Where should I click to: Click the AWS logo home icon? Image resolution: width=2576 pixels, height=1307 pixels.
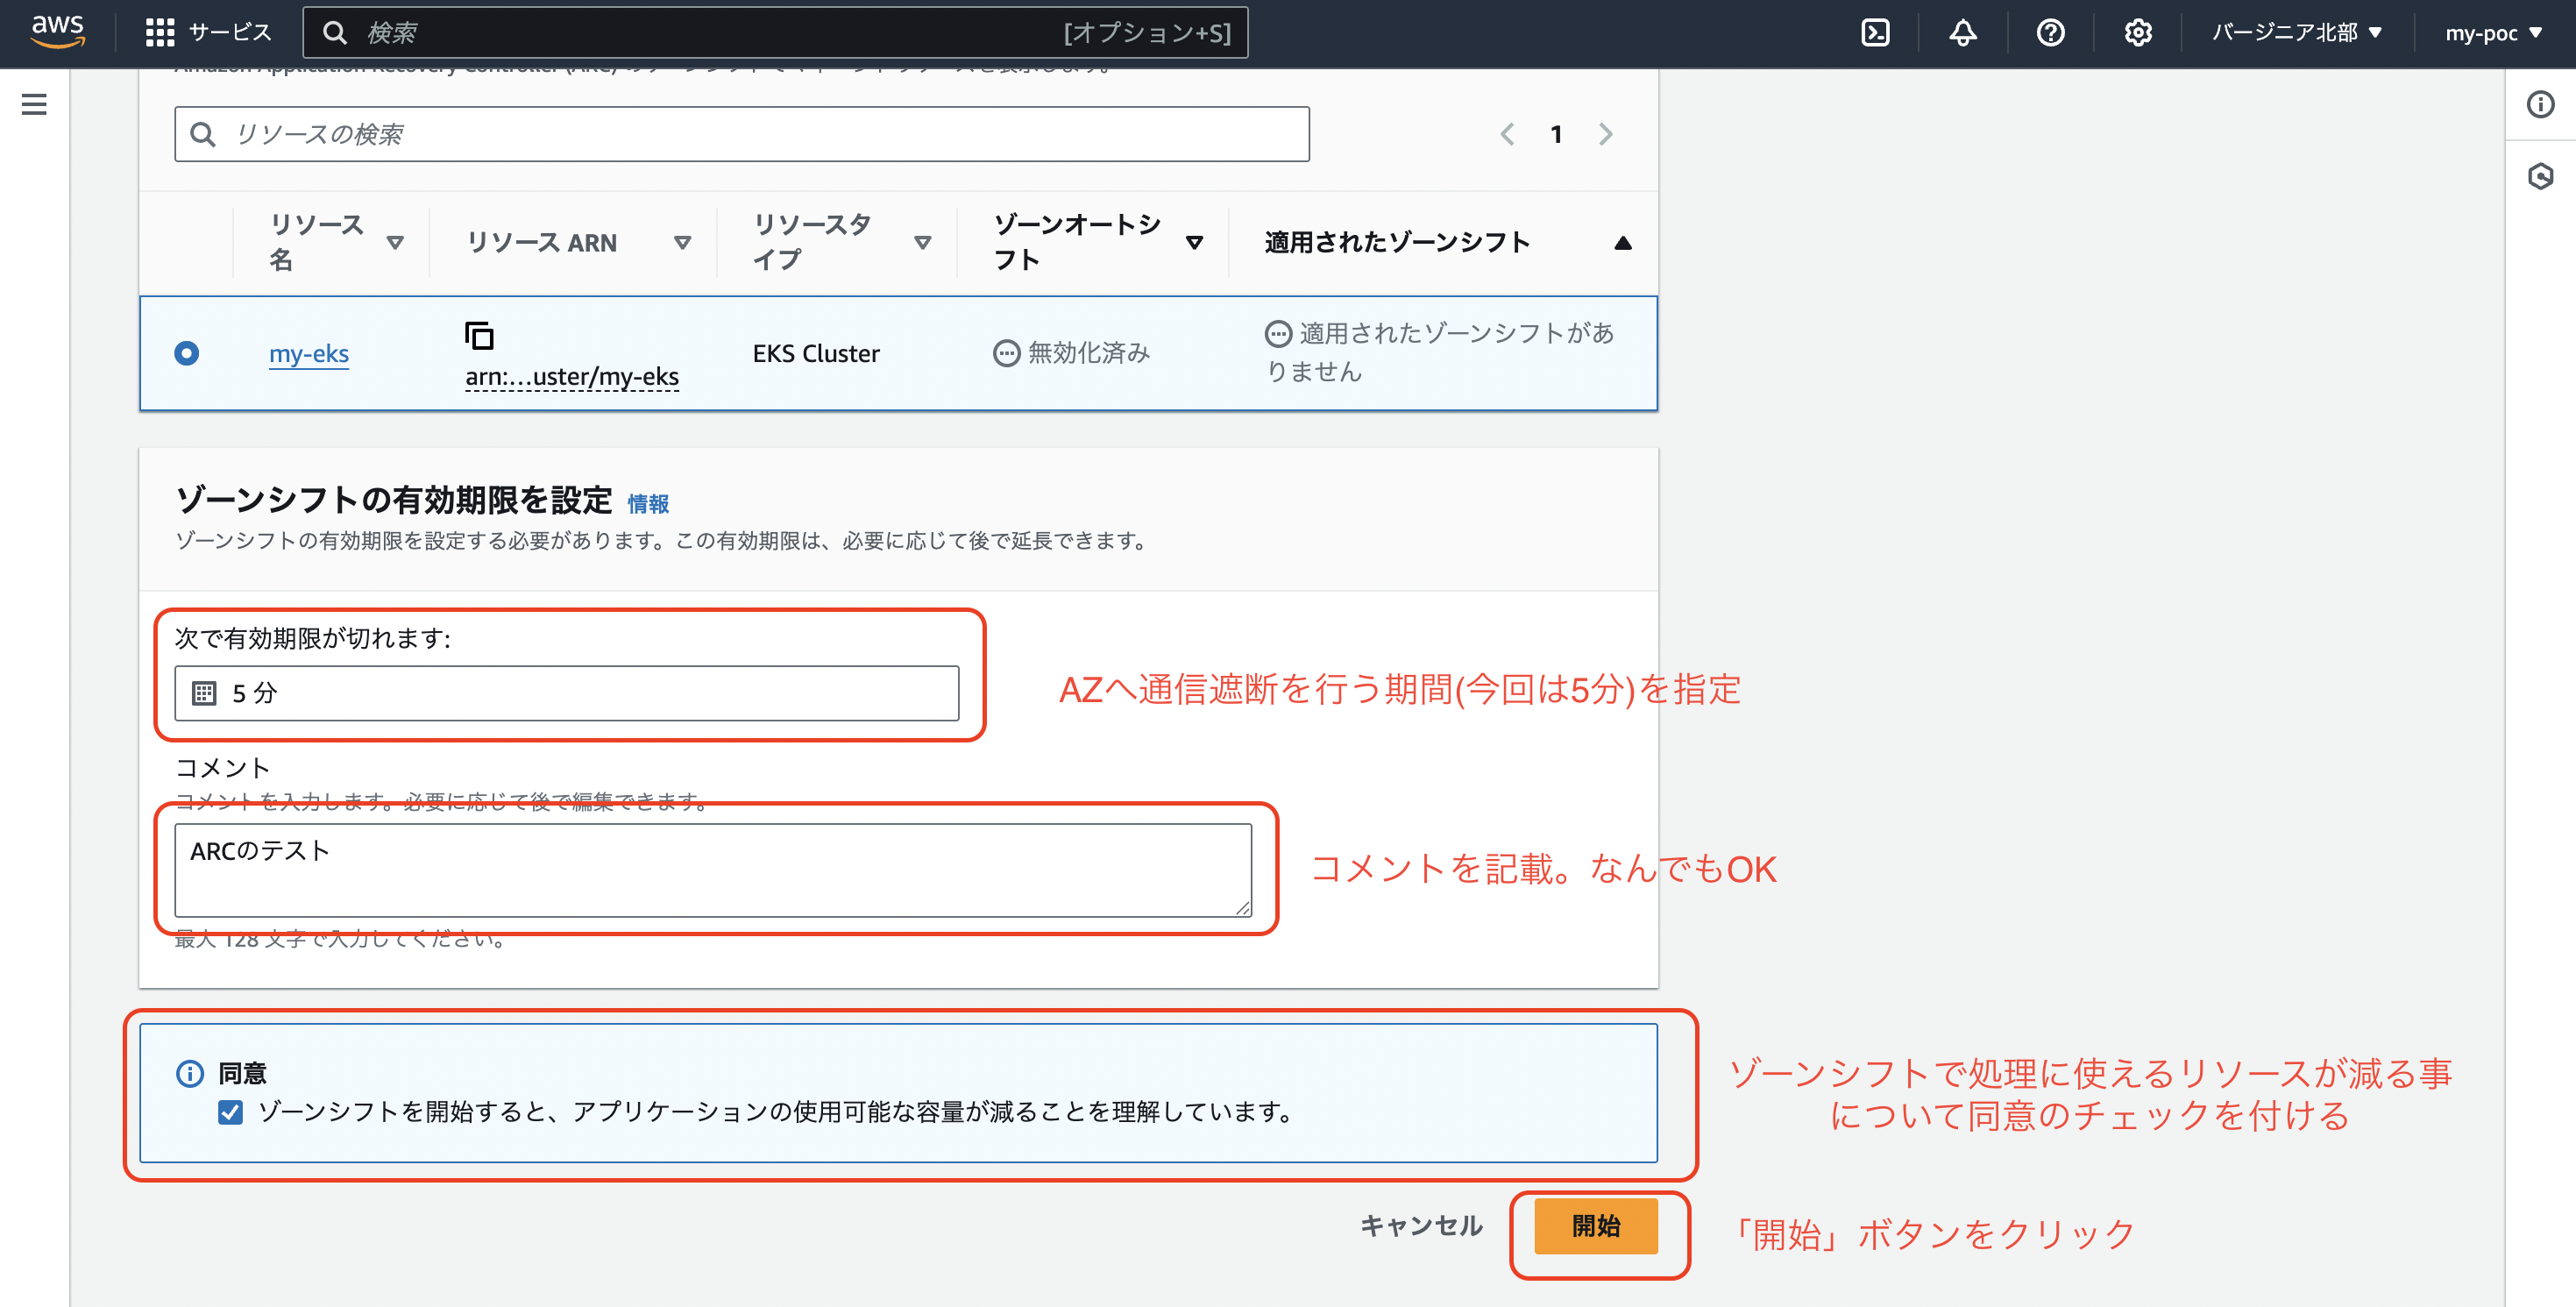coord(58,32)
